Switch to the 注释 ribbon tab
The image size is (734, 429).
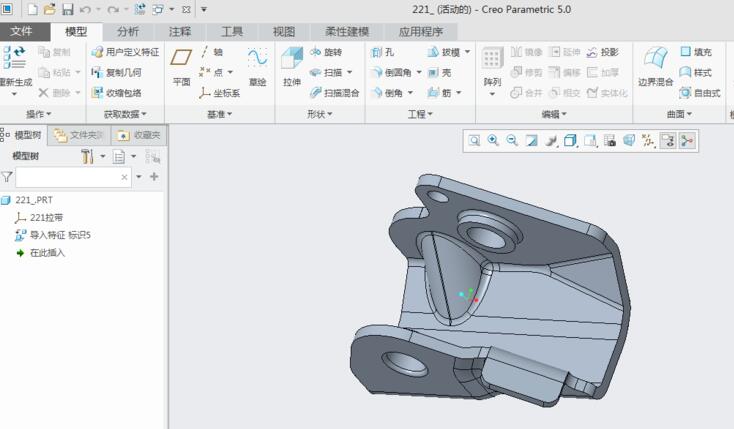pos(180,31)
